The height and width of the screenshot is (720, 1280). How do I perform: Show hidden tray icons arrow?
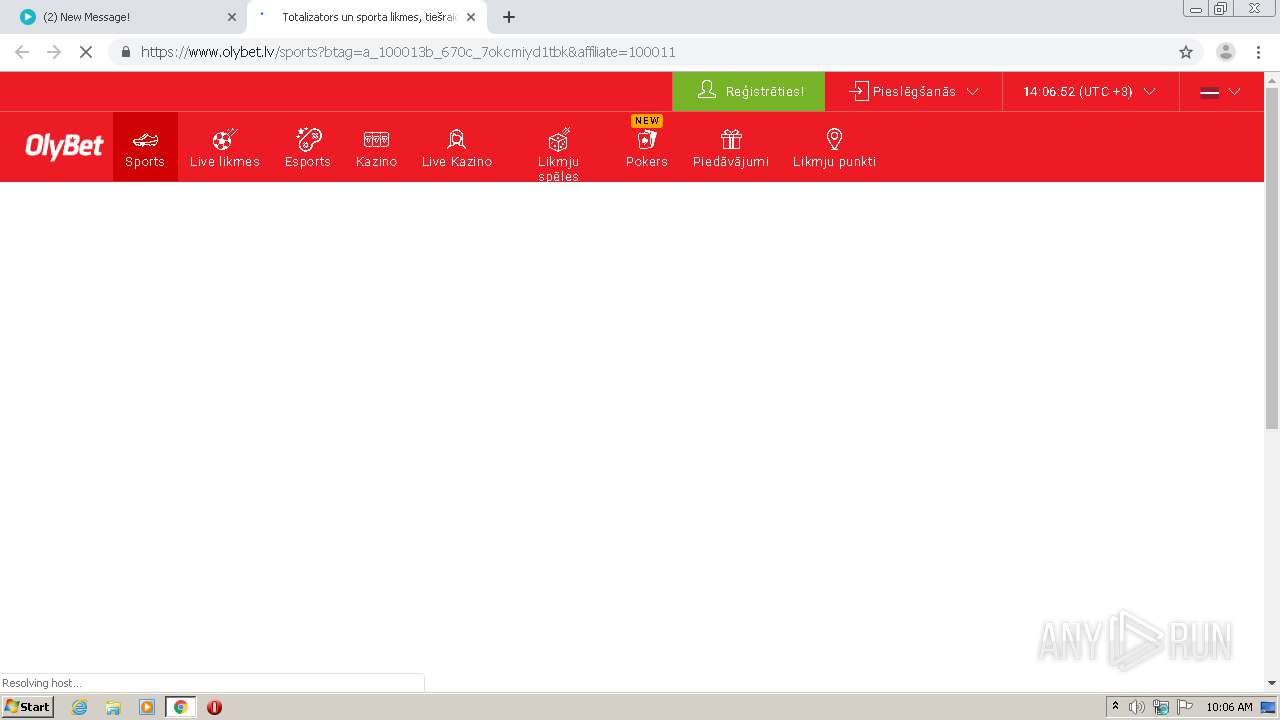[1115, 706]
